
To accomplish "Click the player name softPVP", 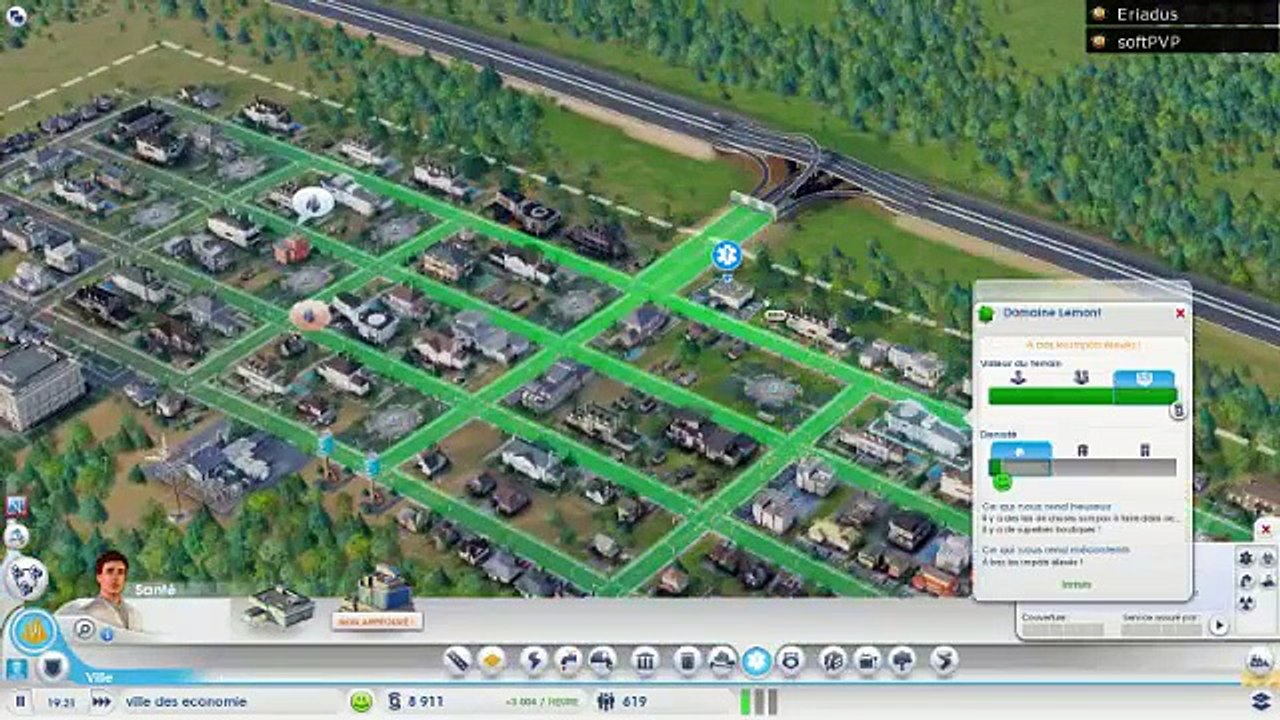I will [x=1148, y=42].
